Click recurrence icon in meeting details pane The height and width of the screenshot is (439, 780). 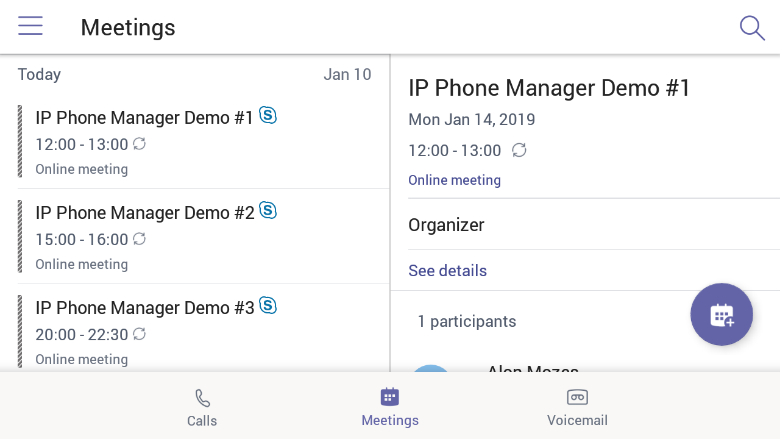pos(519,150)
